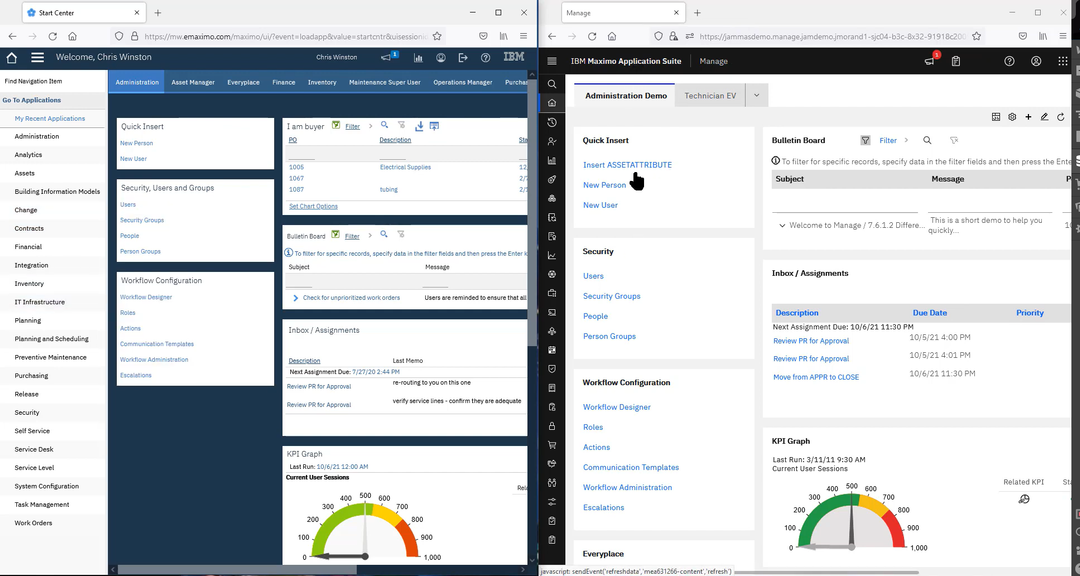Open the Insert ASSETATTRIBUTE link
Image resolution: width=1080 pixels, height=576 pixels.
pyautogui.click(x=629, y=164)
